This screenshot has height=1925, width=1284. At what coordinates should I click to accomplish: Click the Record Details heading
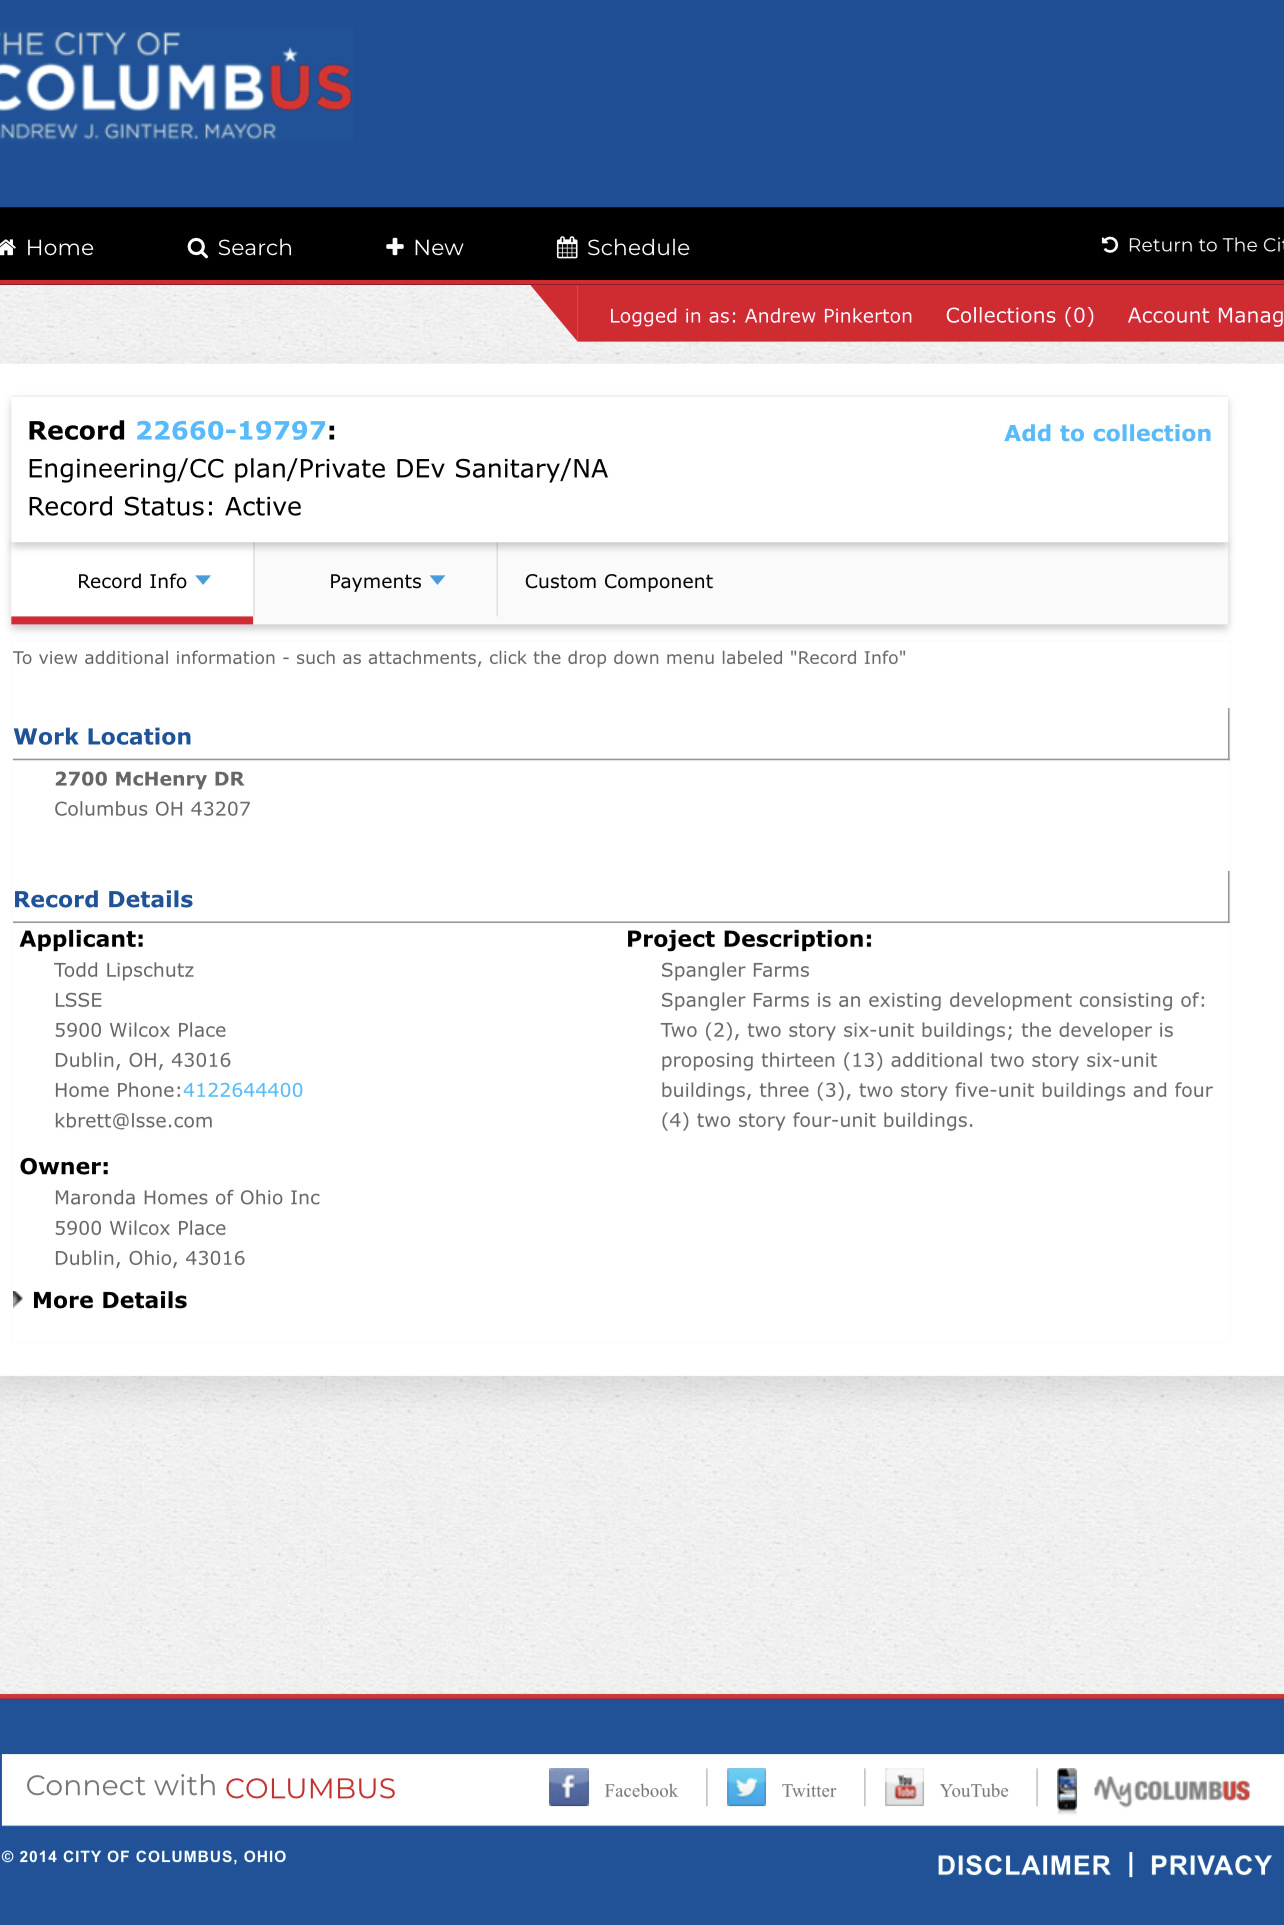coord(104,899)
